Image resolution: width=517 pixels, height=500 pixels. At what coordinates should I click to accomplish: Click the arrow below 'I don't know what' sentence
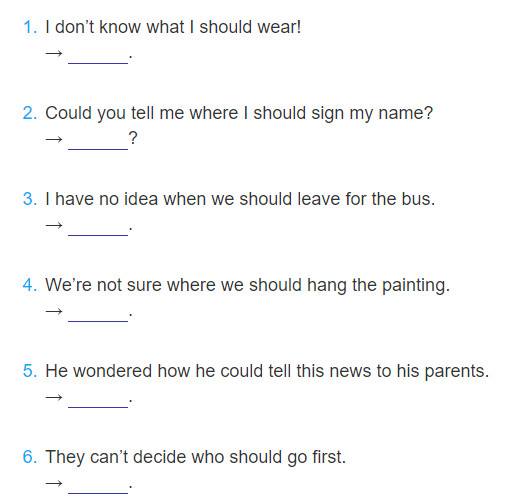pos(54,53)
